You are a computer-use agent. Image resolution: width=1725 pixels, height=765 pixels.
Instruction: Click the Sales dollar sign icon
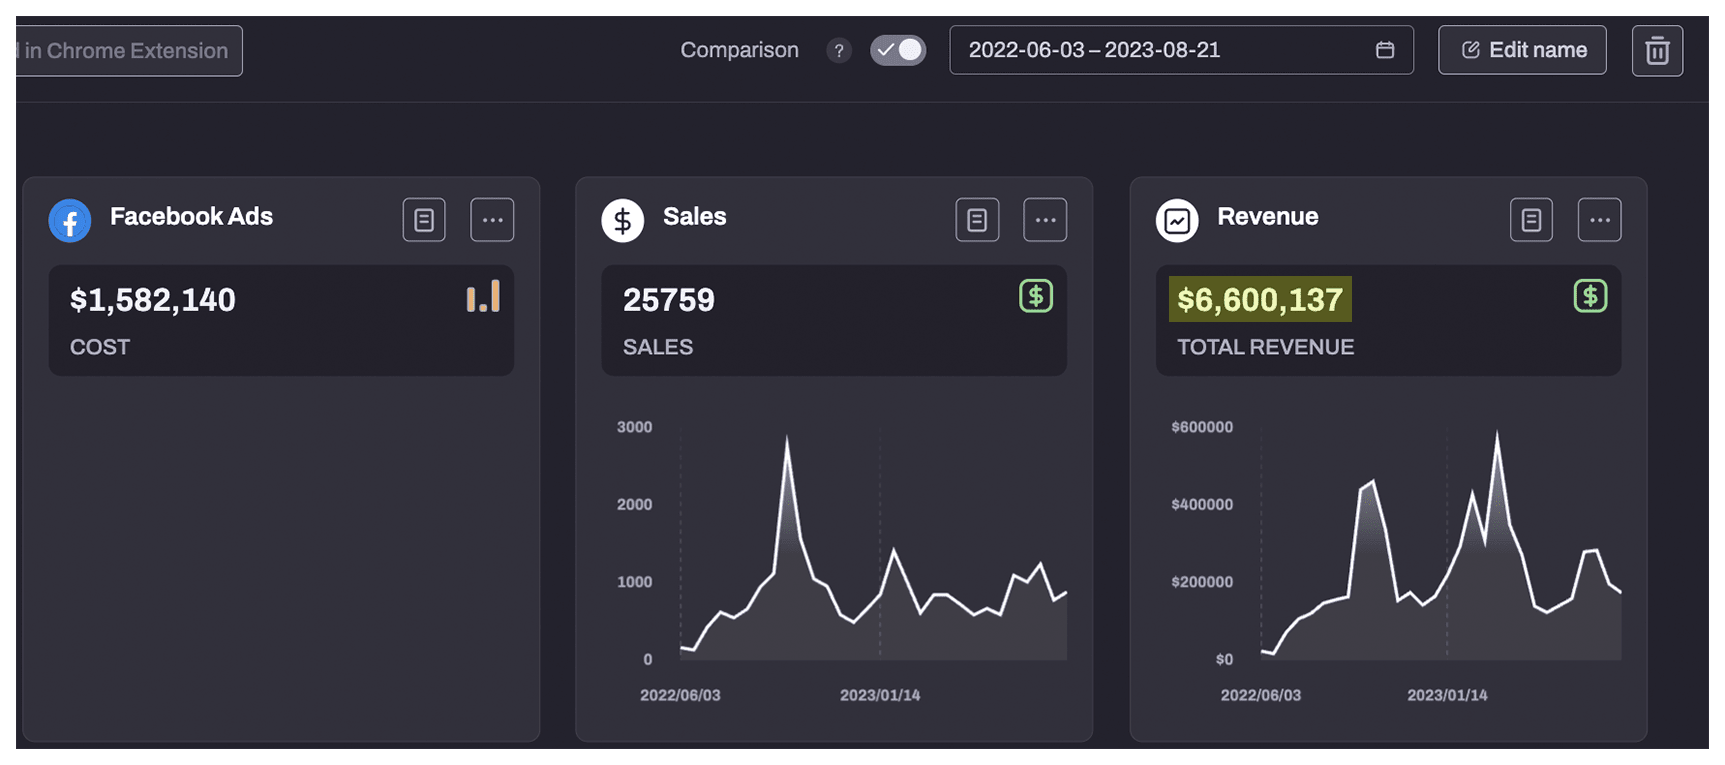622,220
